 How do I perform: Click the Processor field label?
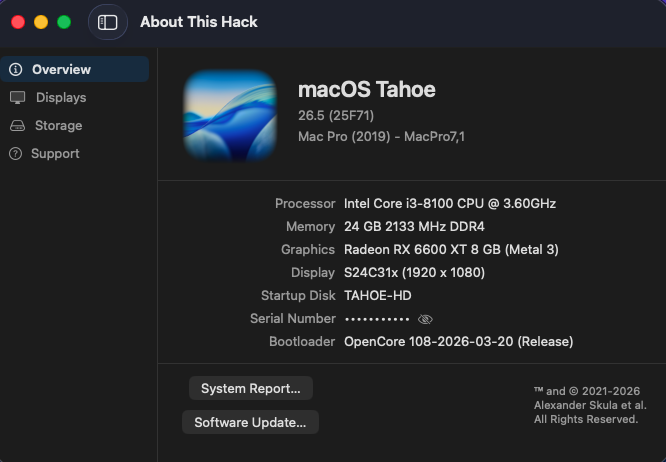click(x=305, y=203)
